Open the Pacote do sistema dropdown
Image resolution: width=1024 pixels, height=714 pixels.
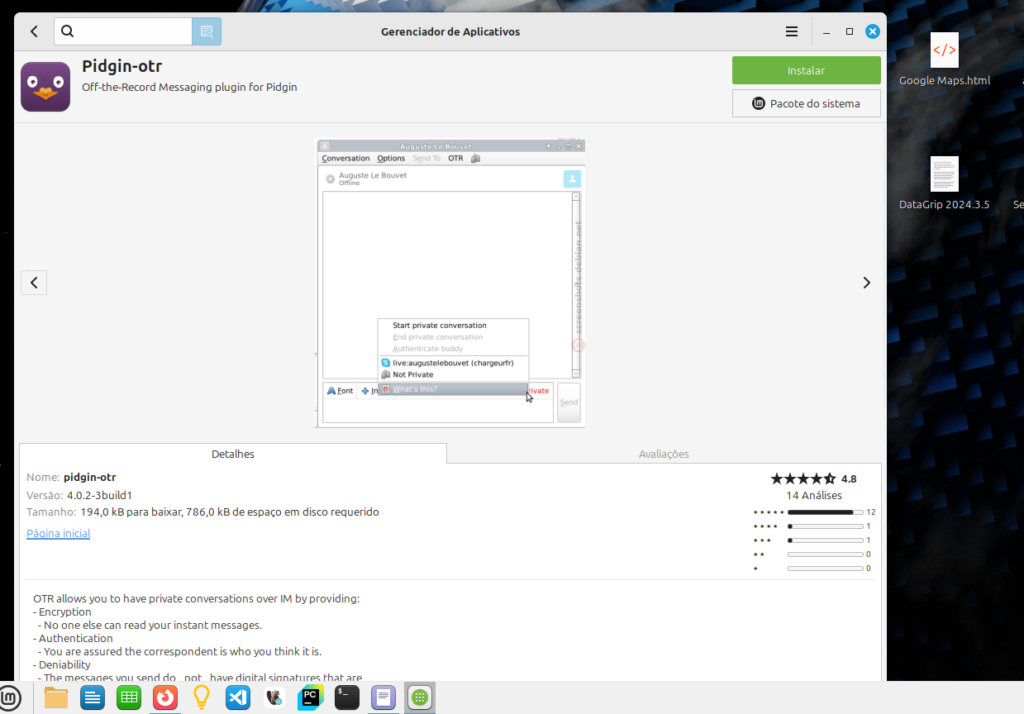[x=806, y=103]
